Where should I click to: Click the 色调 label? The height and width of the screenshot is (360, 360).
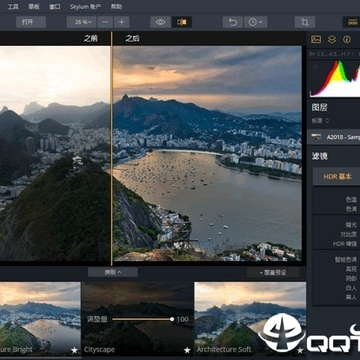(351, 208)
